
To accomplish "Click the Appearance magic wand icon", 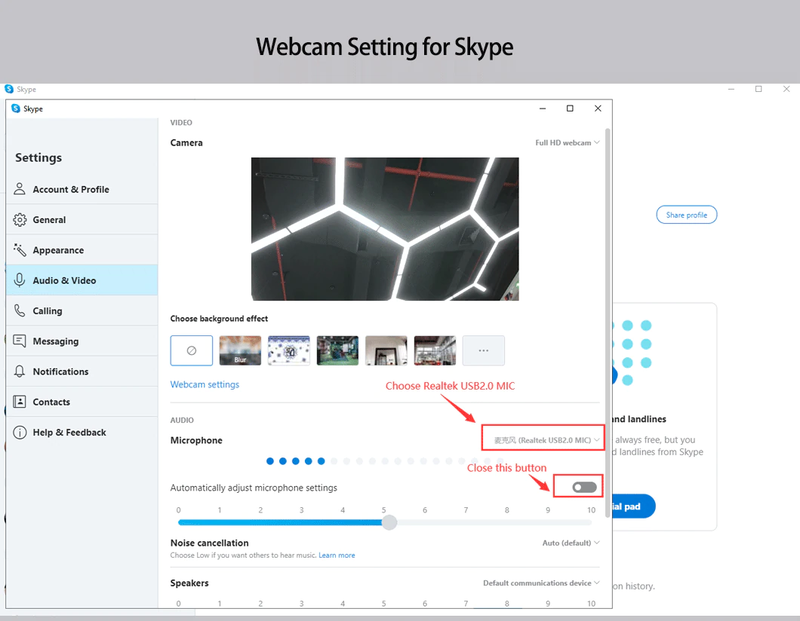I will point(20,250).
